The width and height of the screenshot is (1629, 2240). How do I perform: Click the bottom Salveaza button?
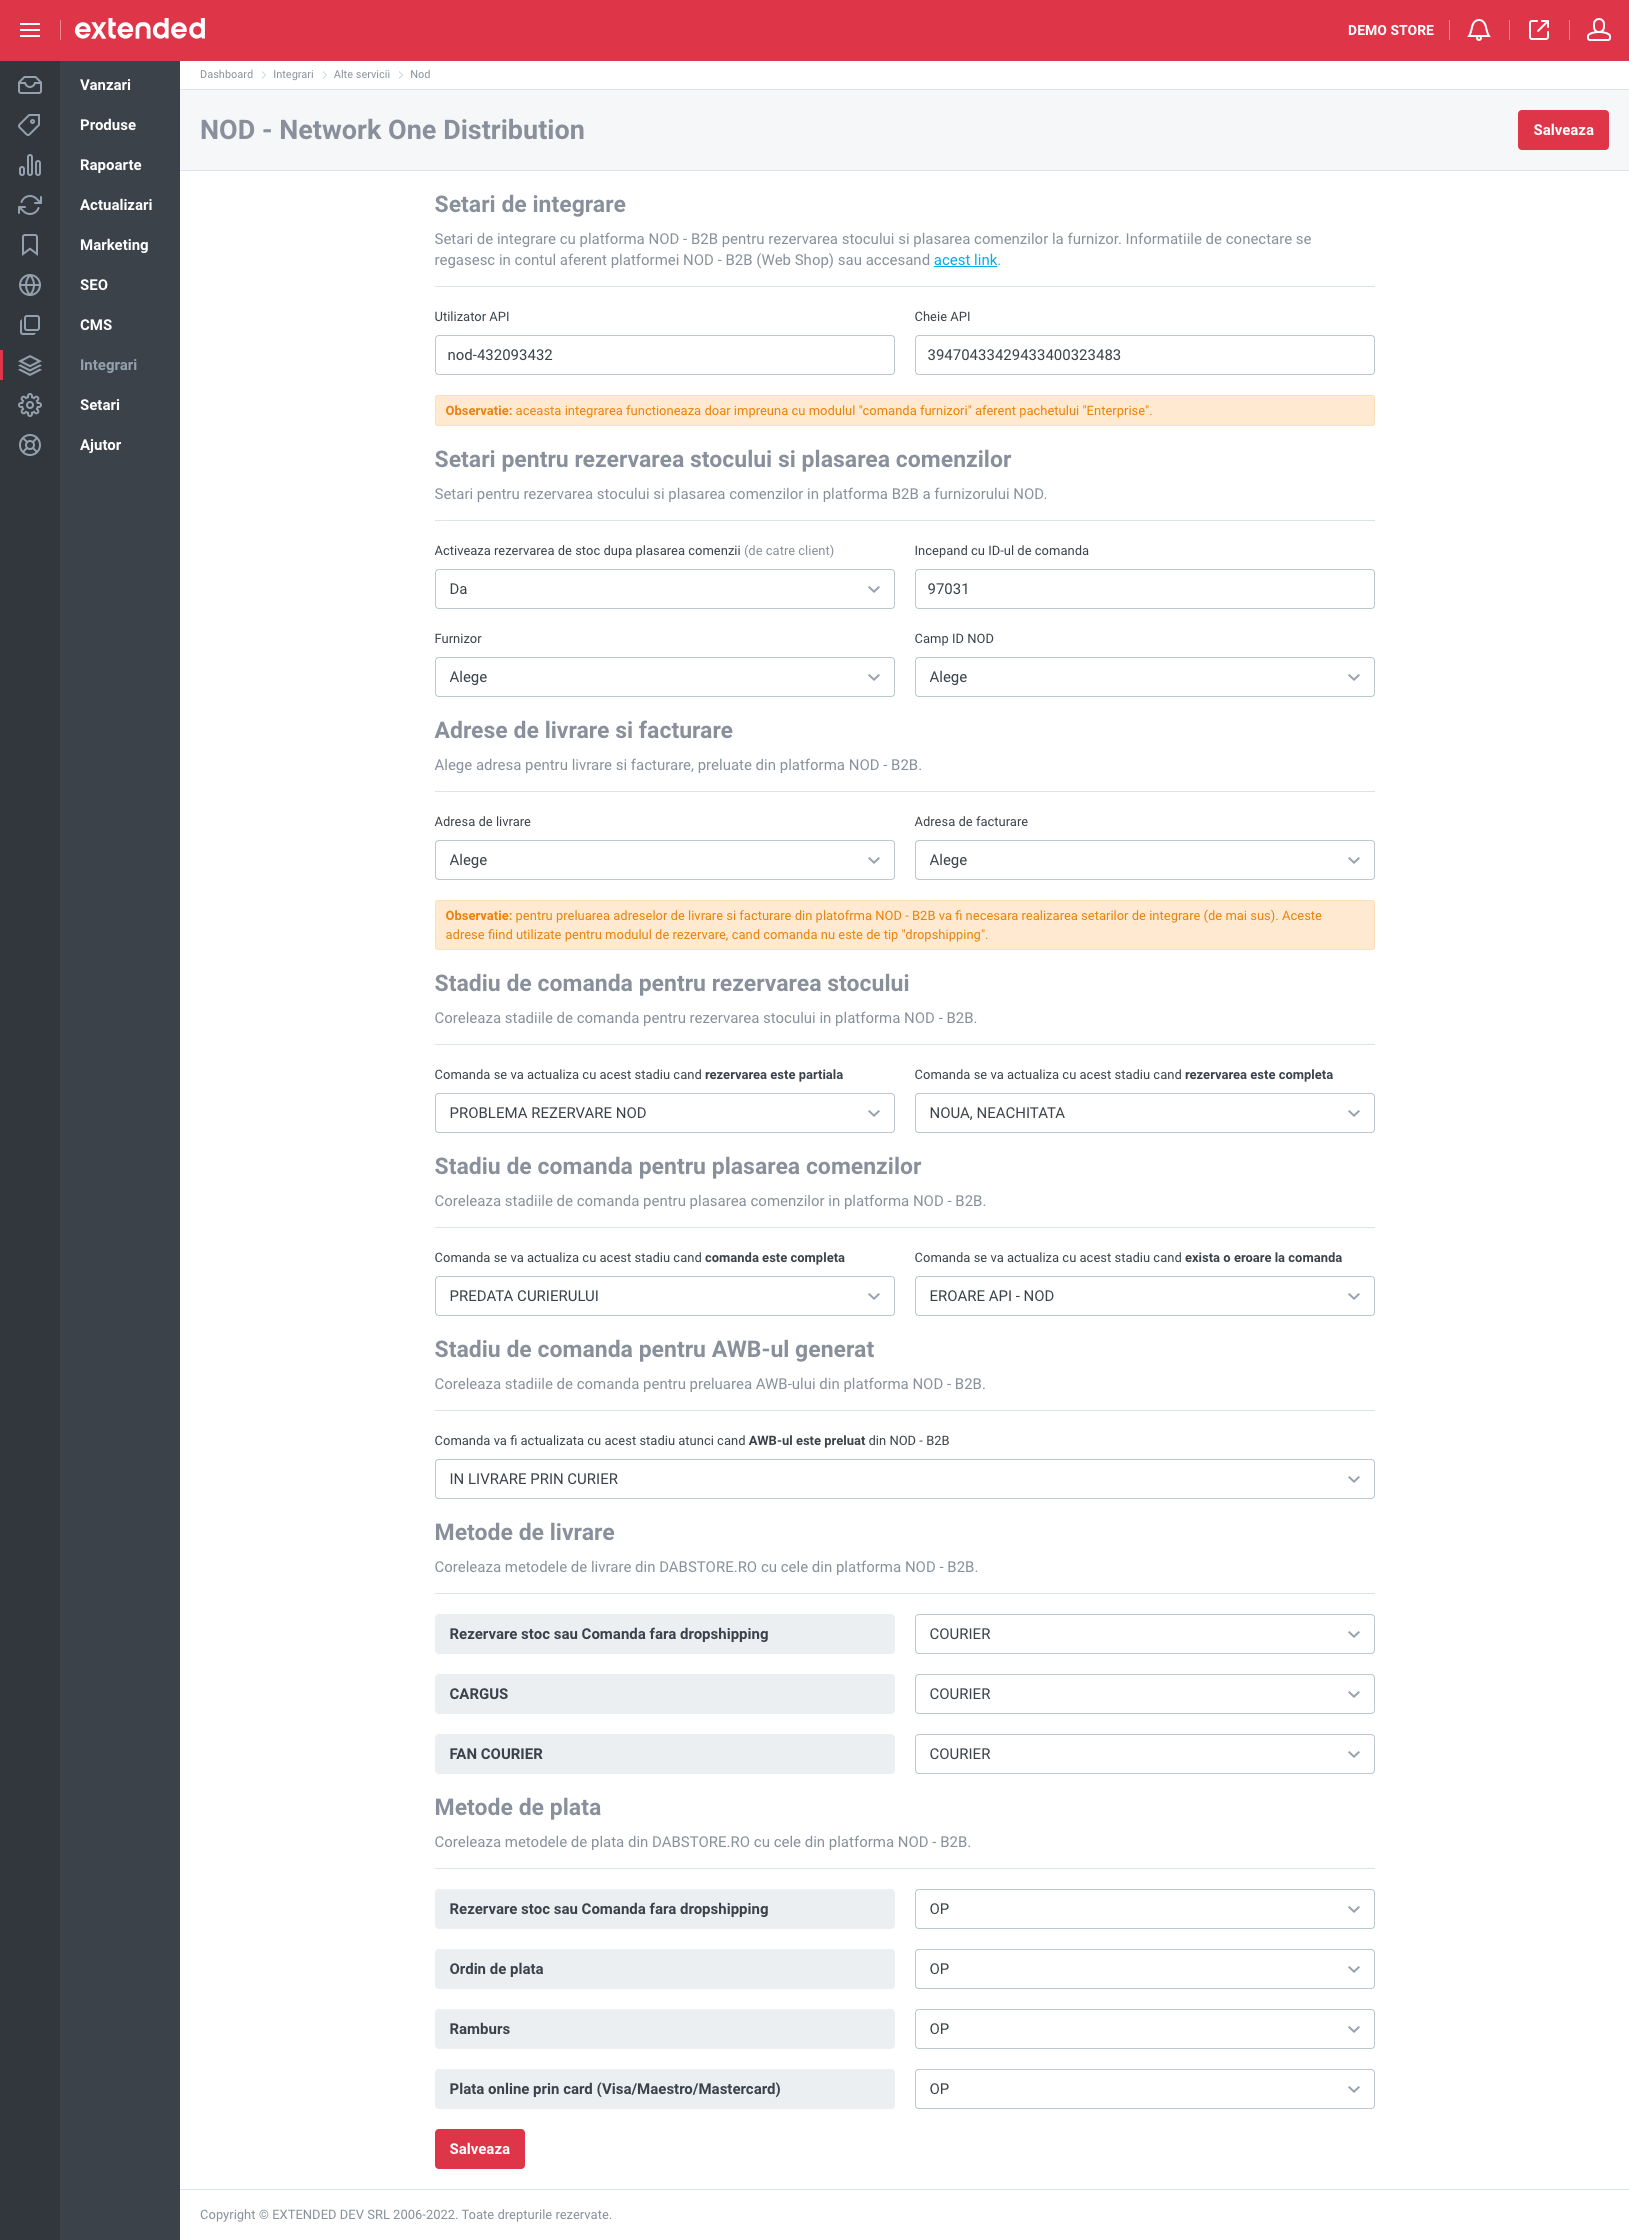[x=479, y=2149]
